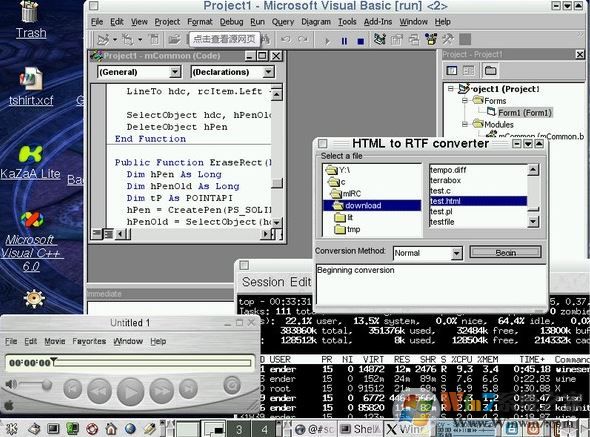Open the Movie menu in the Untitled 1 player
This screenshot has height=437, width=590.
pos(55,341)
